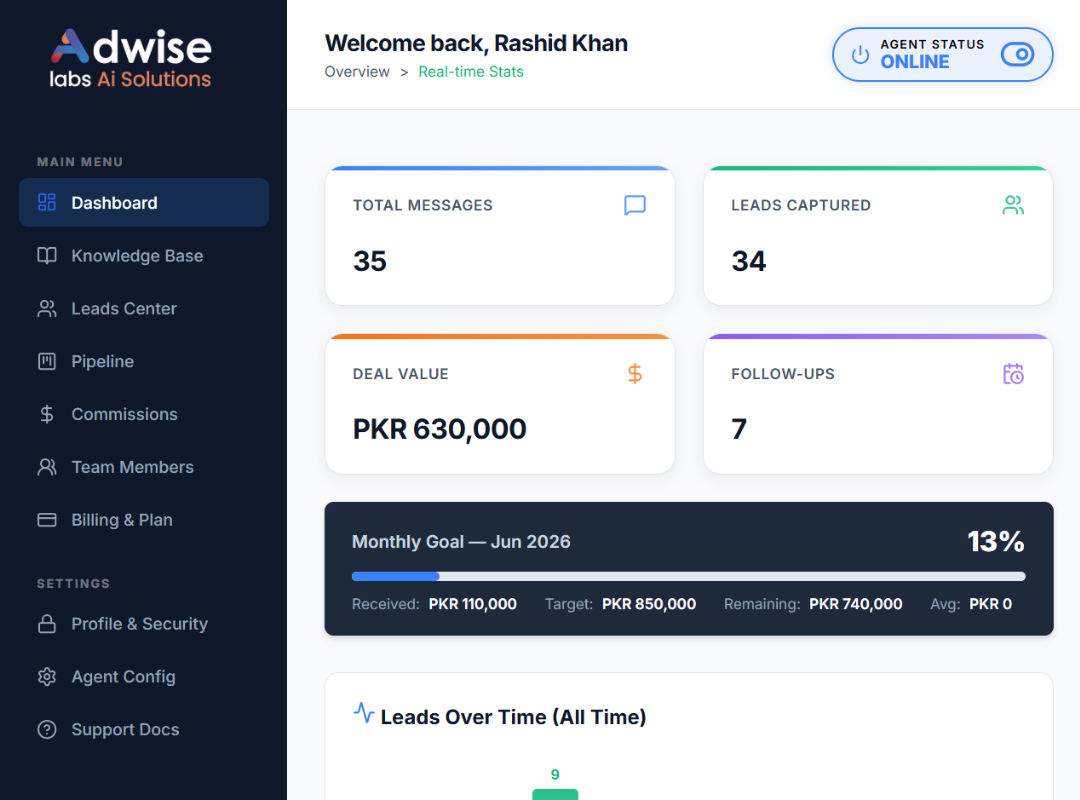Open Team Members page
This screenshot has width=1080, height=800.
point(144,467)
